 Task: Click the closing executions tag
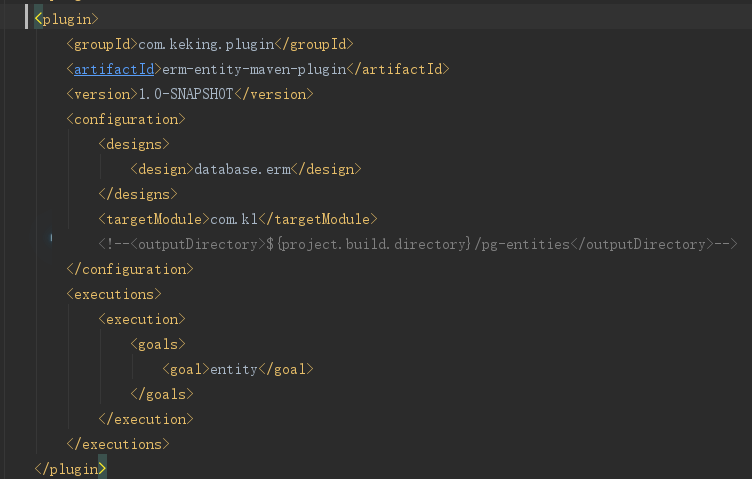[x=118, y=444]
